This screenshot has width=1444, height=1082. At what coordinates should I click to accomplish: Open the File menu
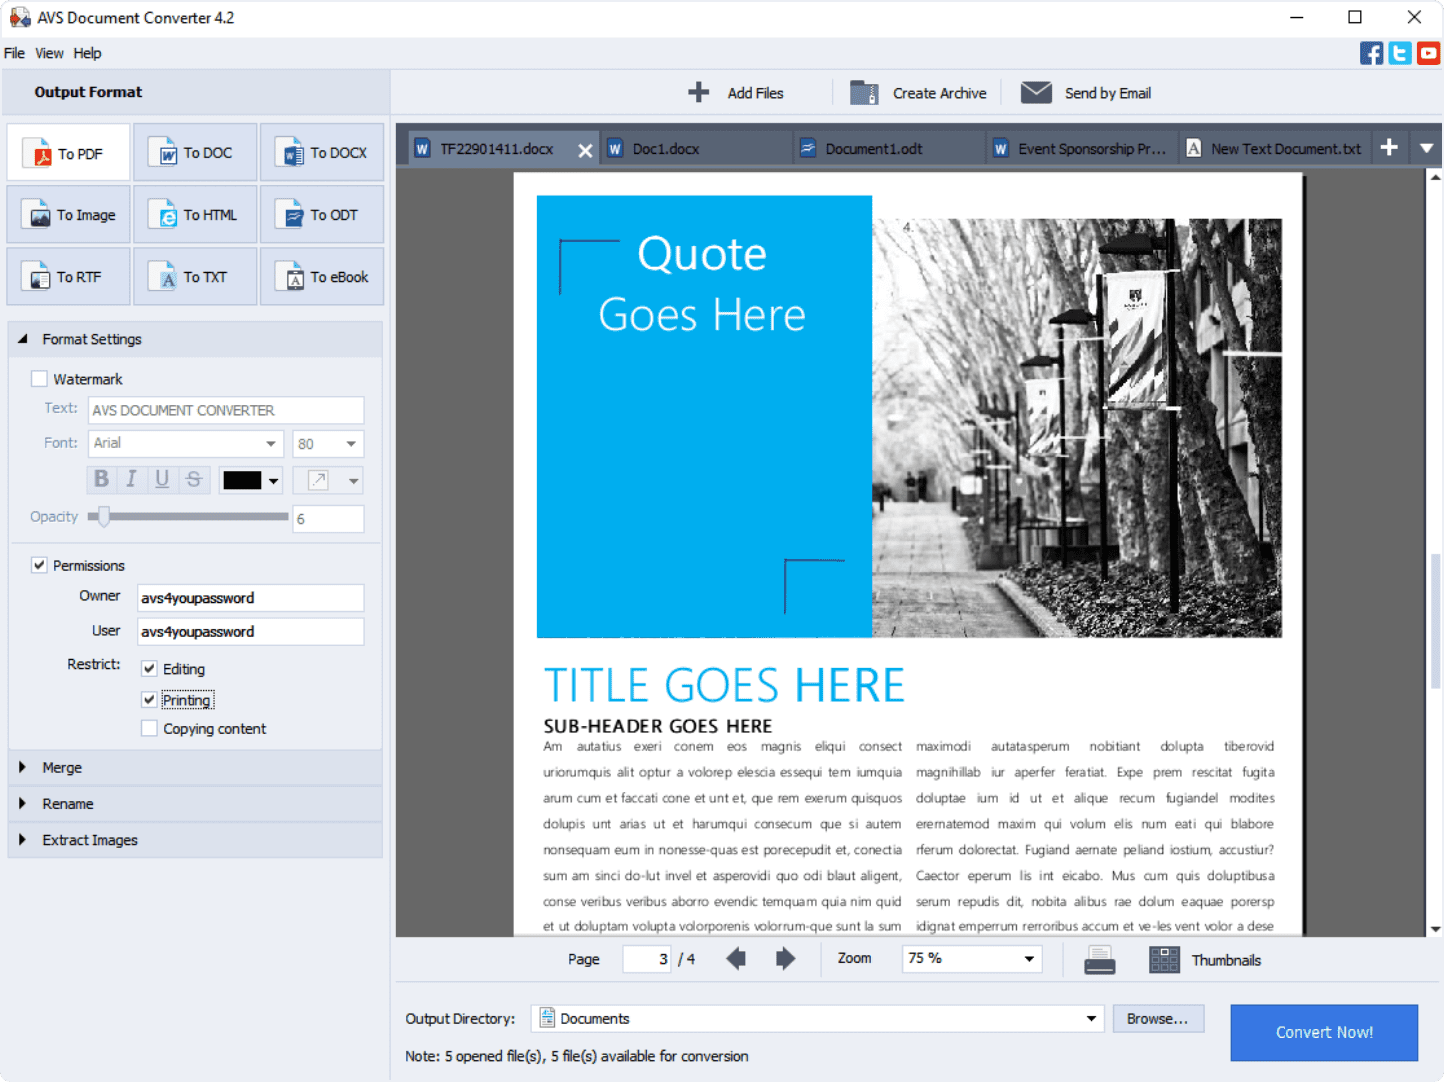pyautogui.click(x=14, y=53)
